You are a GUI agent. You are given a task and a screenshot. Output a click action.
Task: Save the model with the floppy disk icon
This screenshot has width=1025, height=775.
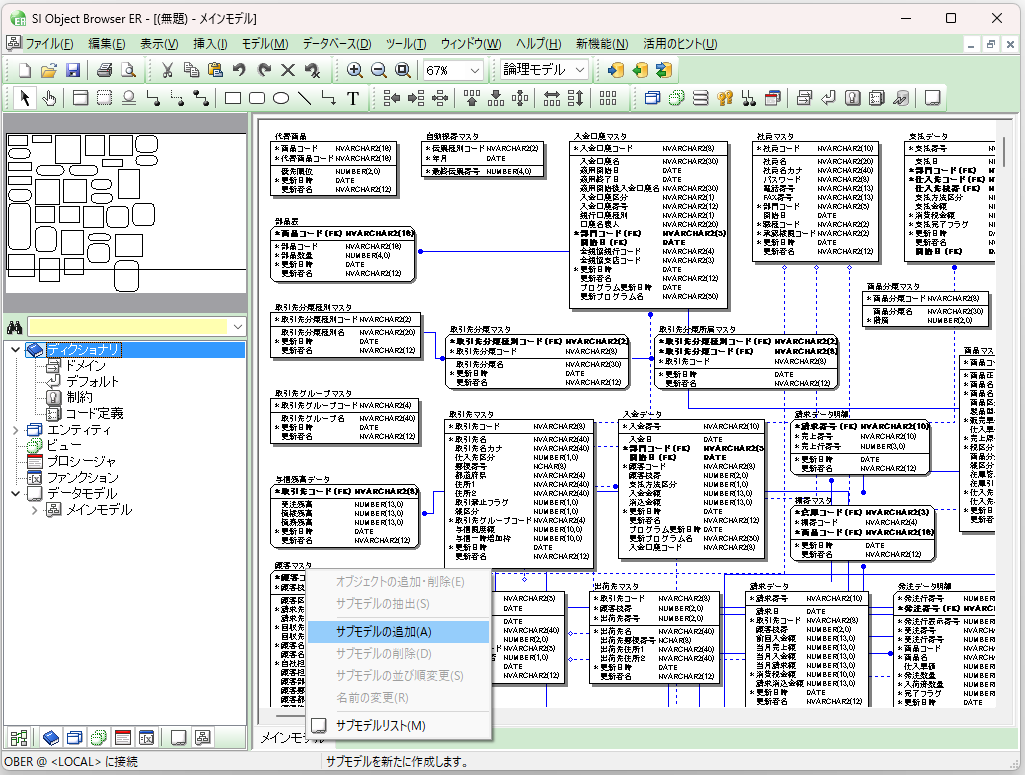[x=73, y=70]
